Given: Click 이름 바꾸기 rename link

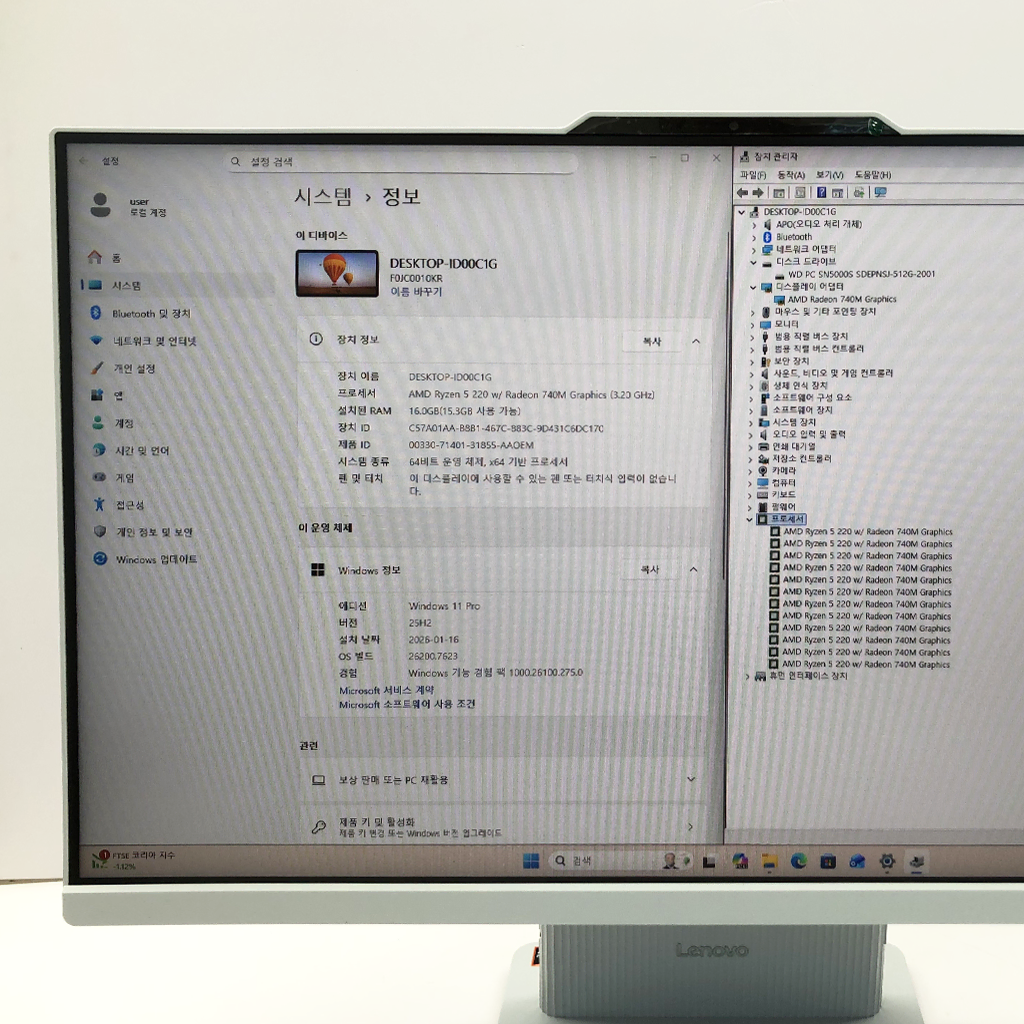Looking at the screenshot, I should [416, 292].
